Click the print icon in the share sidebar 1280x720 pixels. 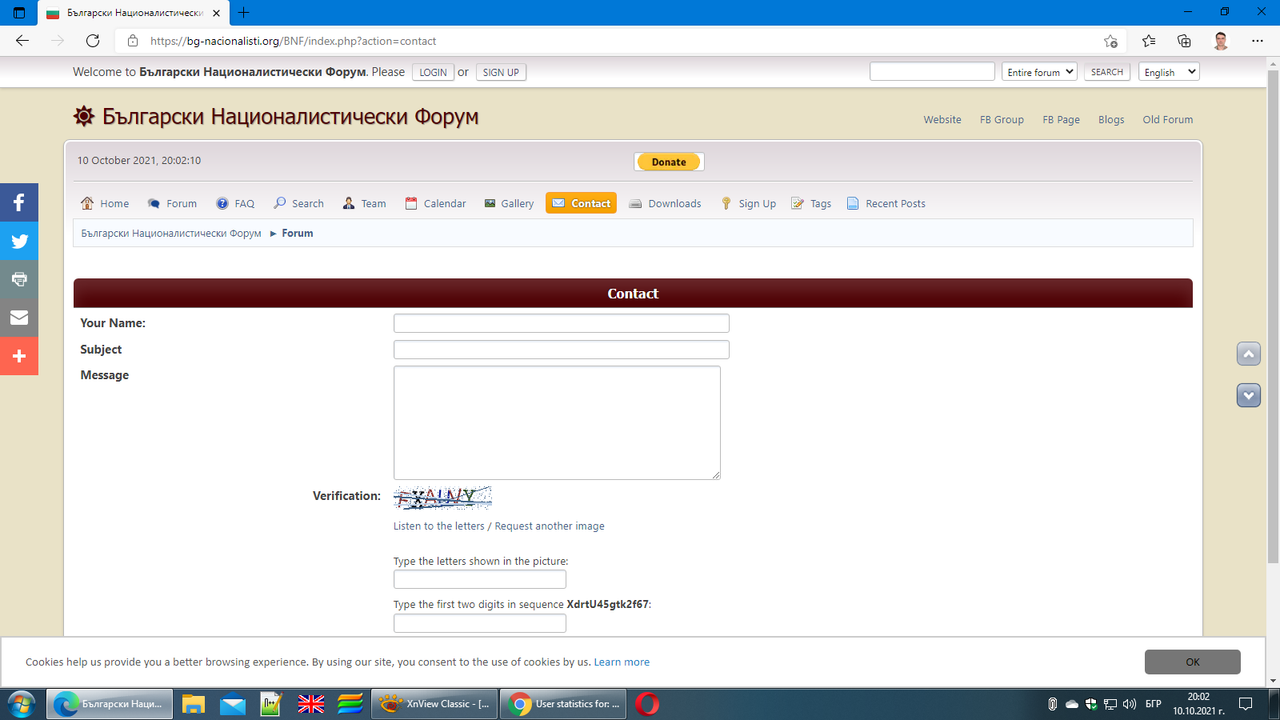pos(19,279)
